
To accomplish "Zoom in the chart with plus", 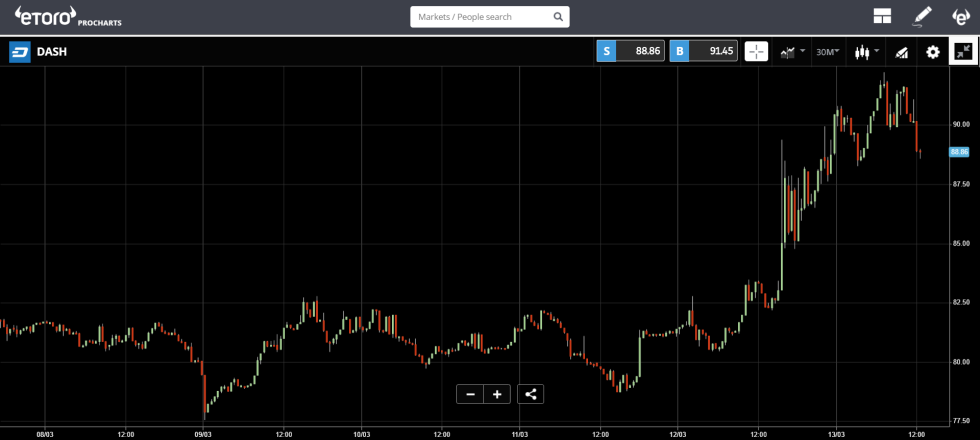I will click(497, 394).
